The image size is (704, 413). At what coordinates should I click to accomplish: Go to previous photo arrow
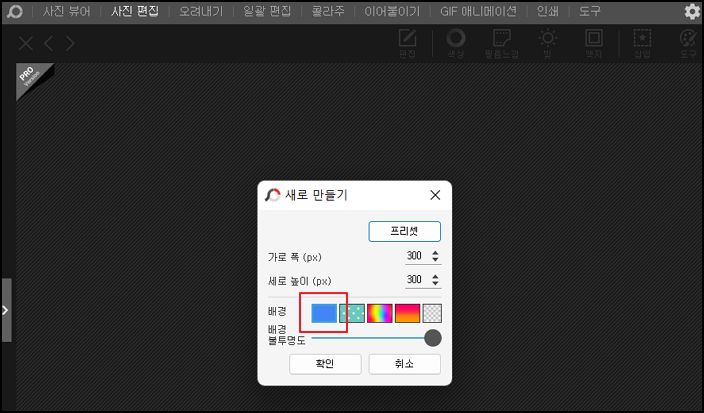(x=49, y=44)
